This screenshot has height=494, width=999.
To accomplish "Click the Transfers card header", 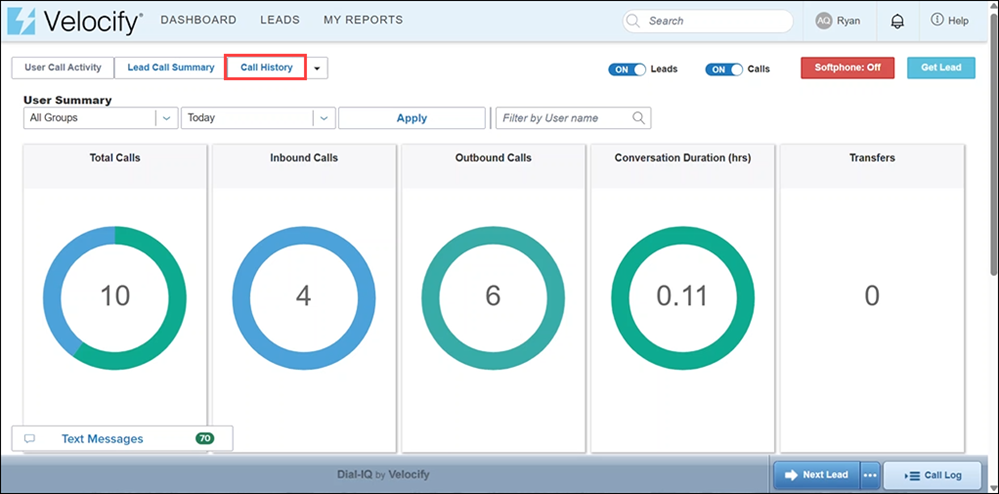I will point(872,166).
